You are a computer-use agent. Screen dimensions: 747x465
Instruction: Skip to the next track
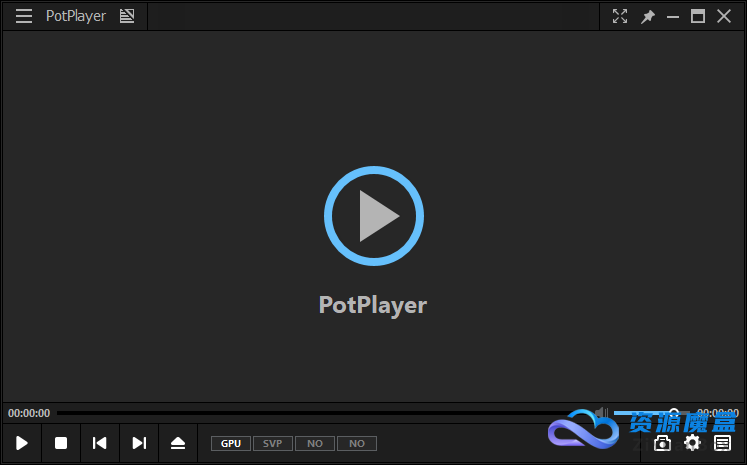pyautogui.click(x=139, y=443)
